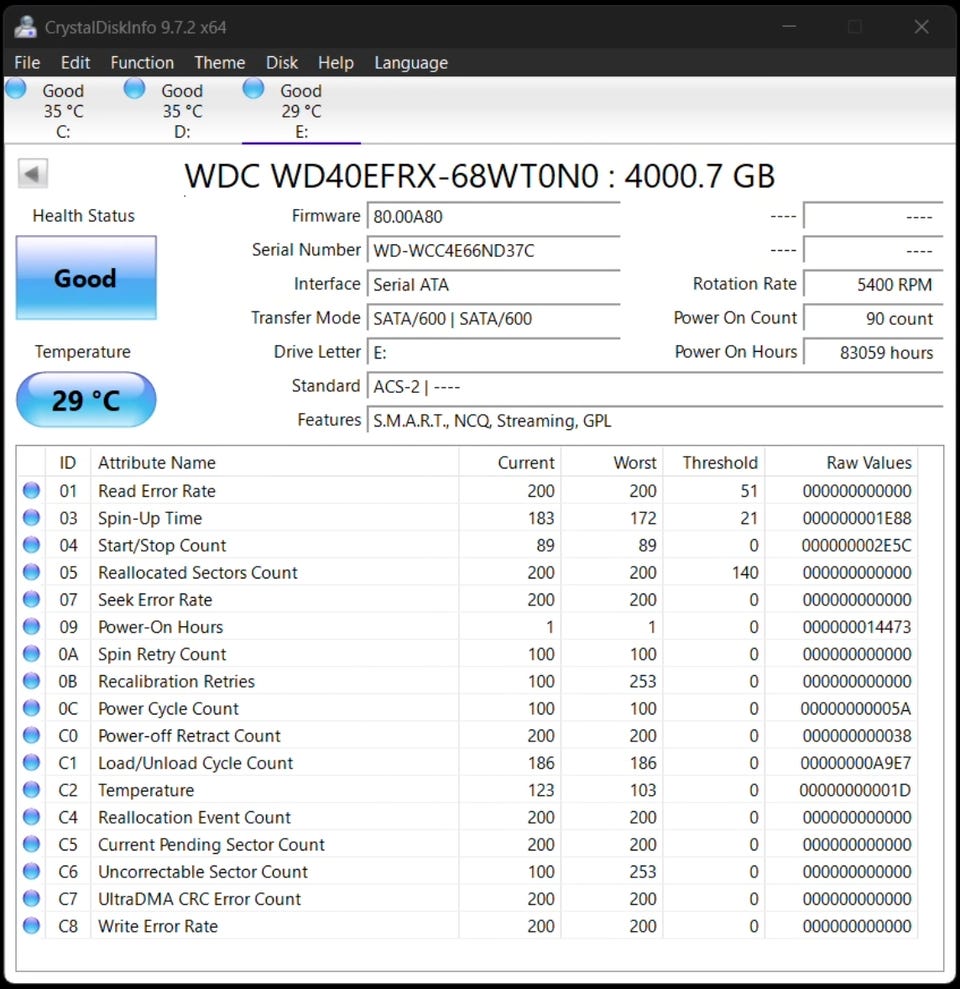The width and height of the screenshot is (960, 989).
Task: Open the Theme menu
Action: (219, 62)
